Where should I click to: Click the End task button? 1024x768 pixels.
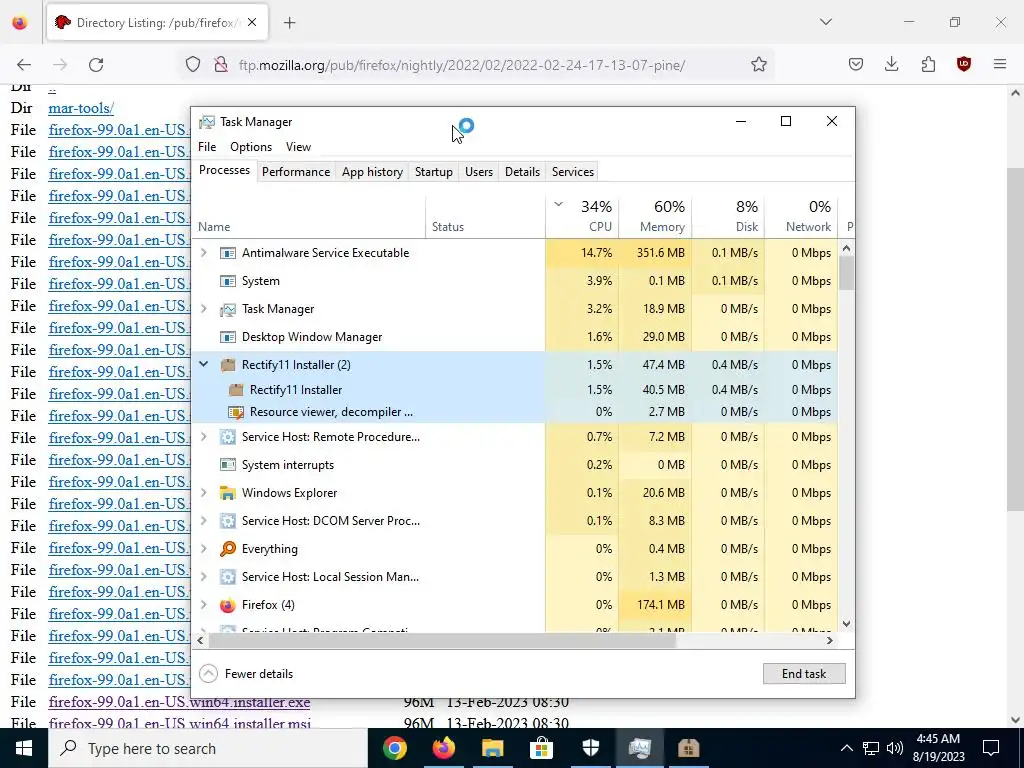804,674
